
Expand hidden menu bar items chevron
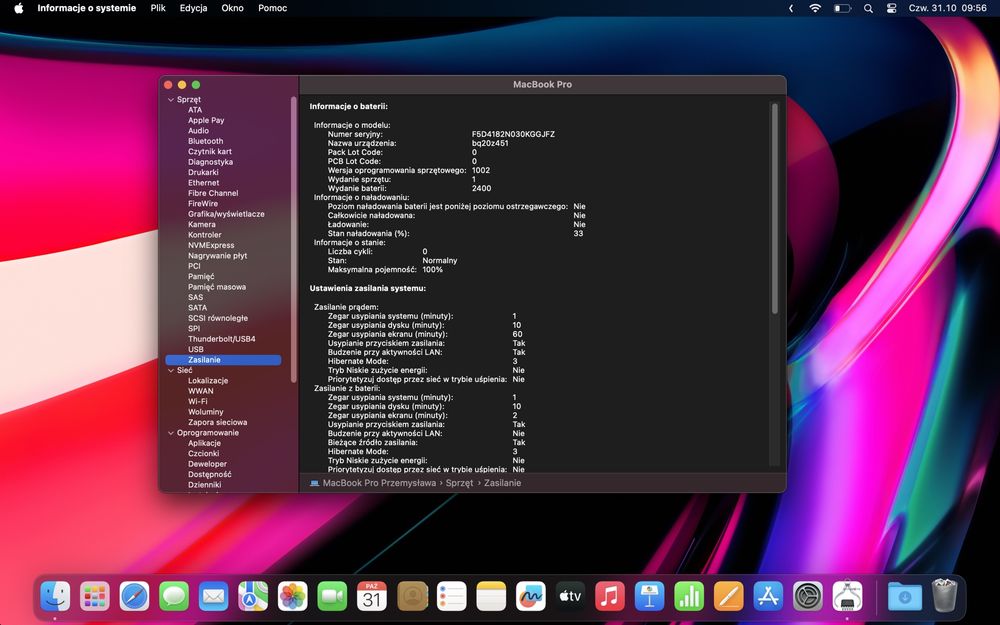pos(791,8)
